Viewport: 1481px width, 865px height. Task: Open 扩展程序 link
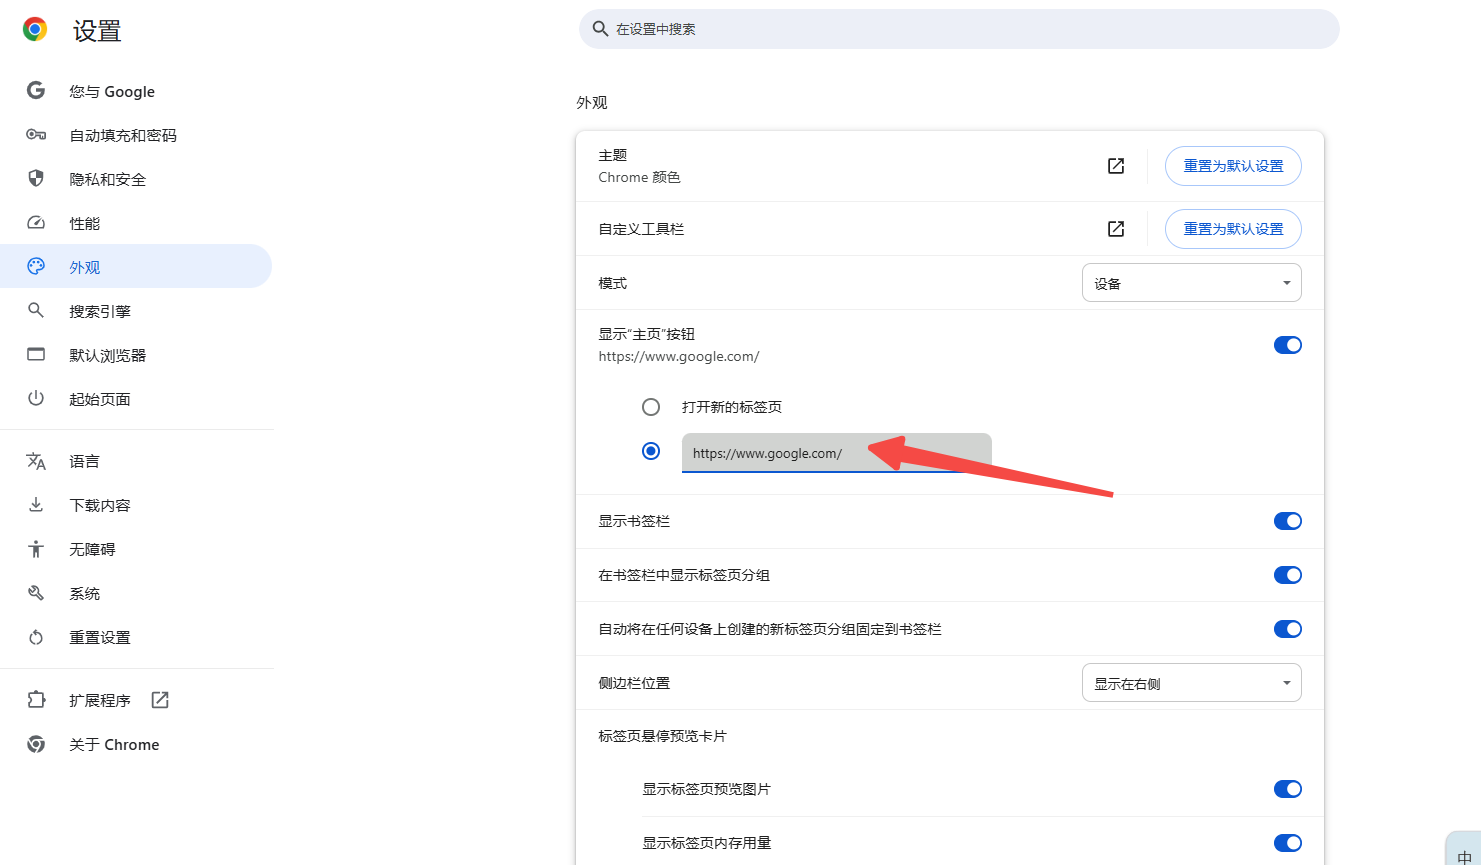click(136, 700)
